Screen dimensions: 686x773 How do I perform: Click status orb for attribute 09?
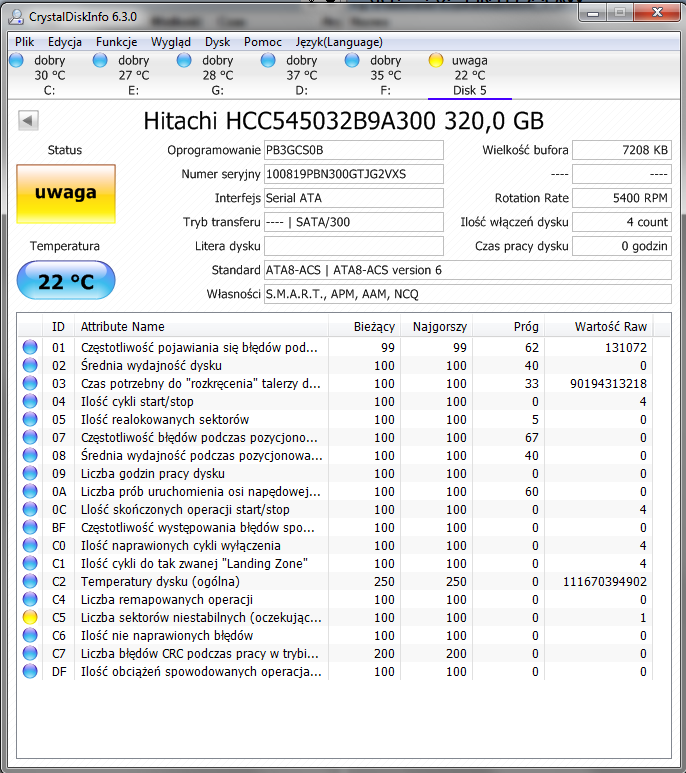[x=30, y=473]
